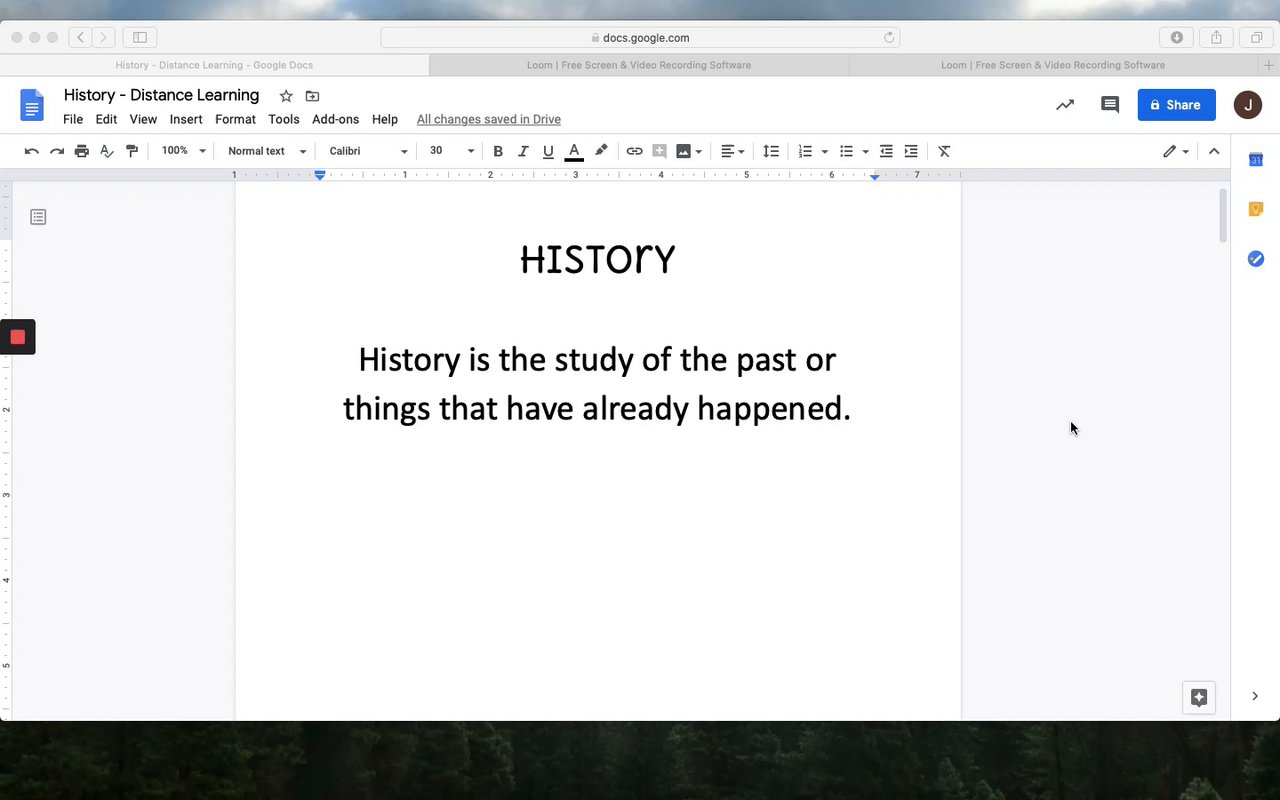Show the document outline icon

click(38, 217)
